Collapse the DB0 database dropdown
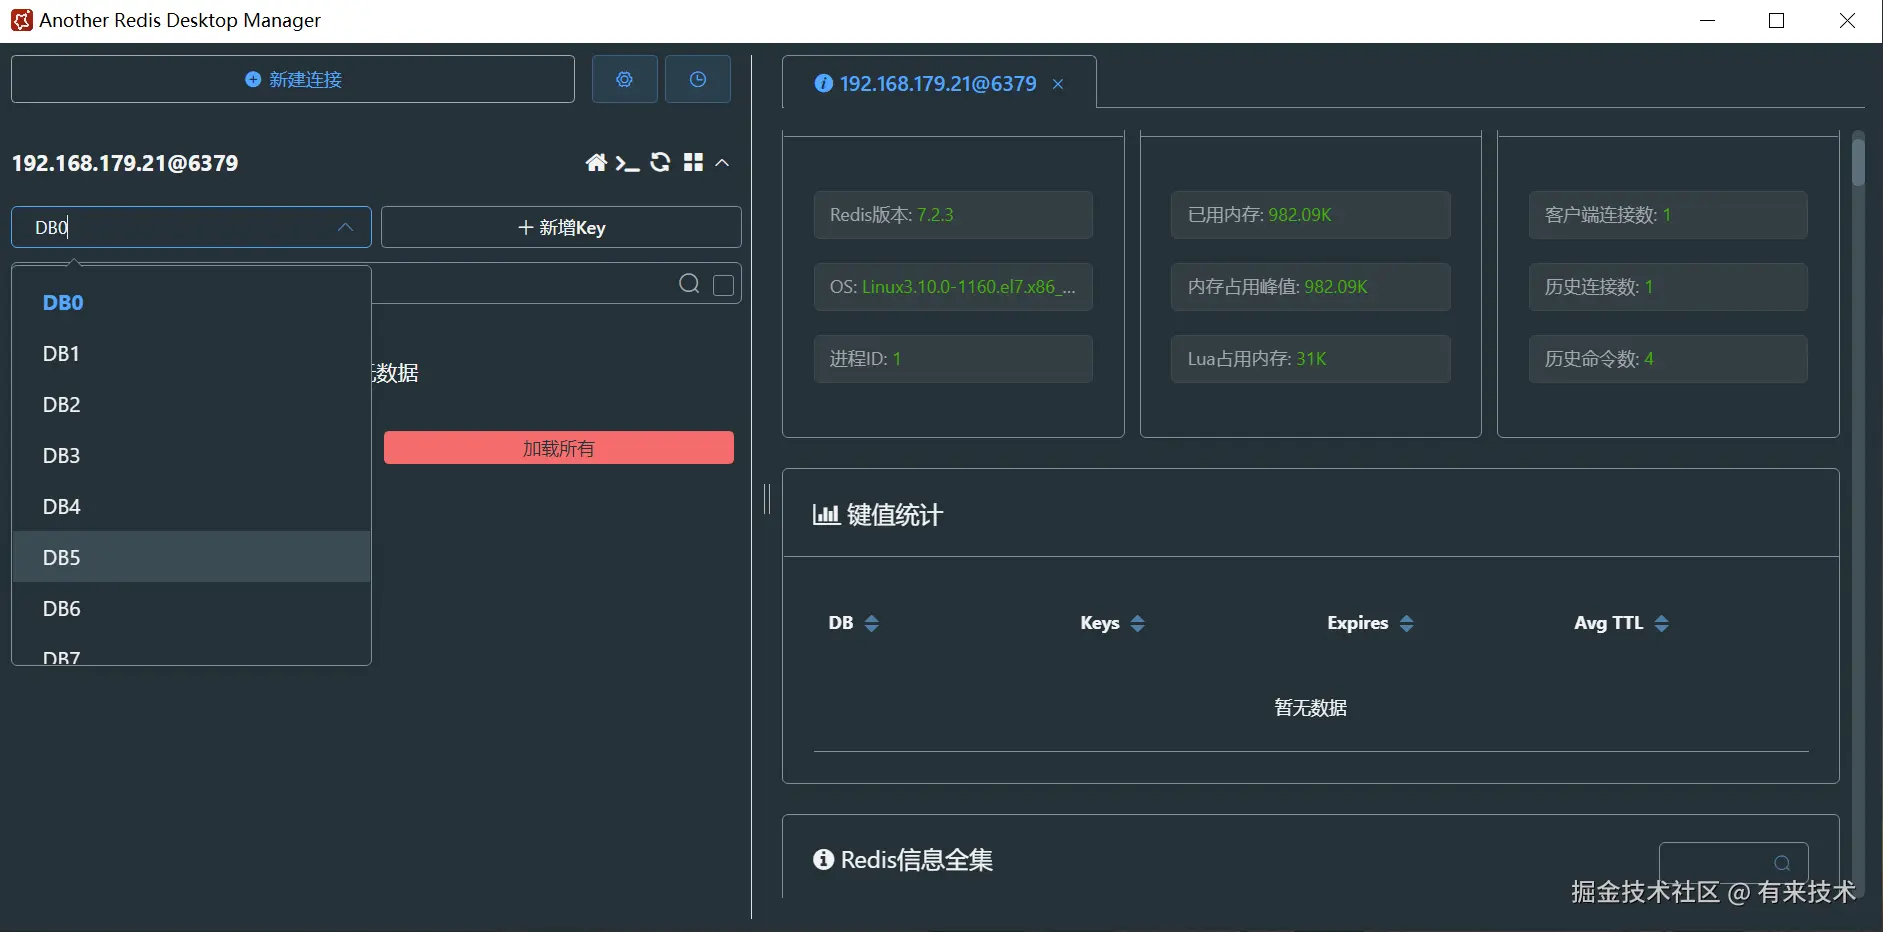1883x932 pixels. pos(345,227)
